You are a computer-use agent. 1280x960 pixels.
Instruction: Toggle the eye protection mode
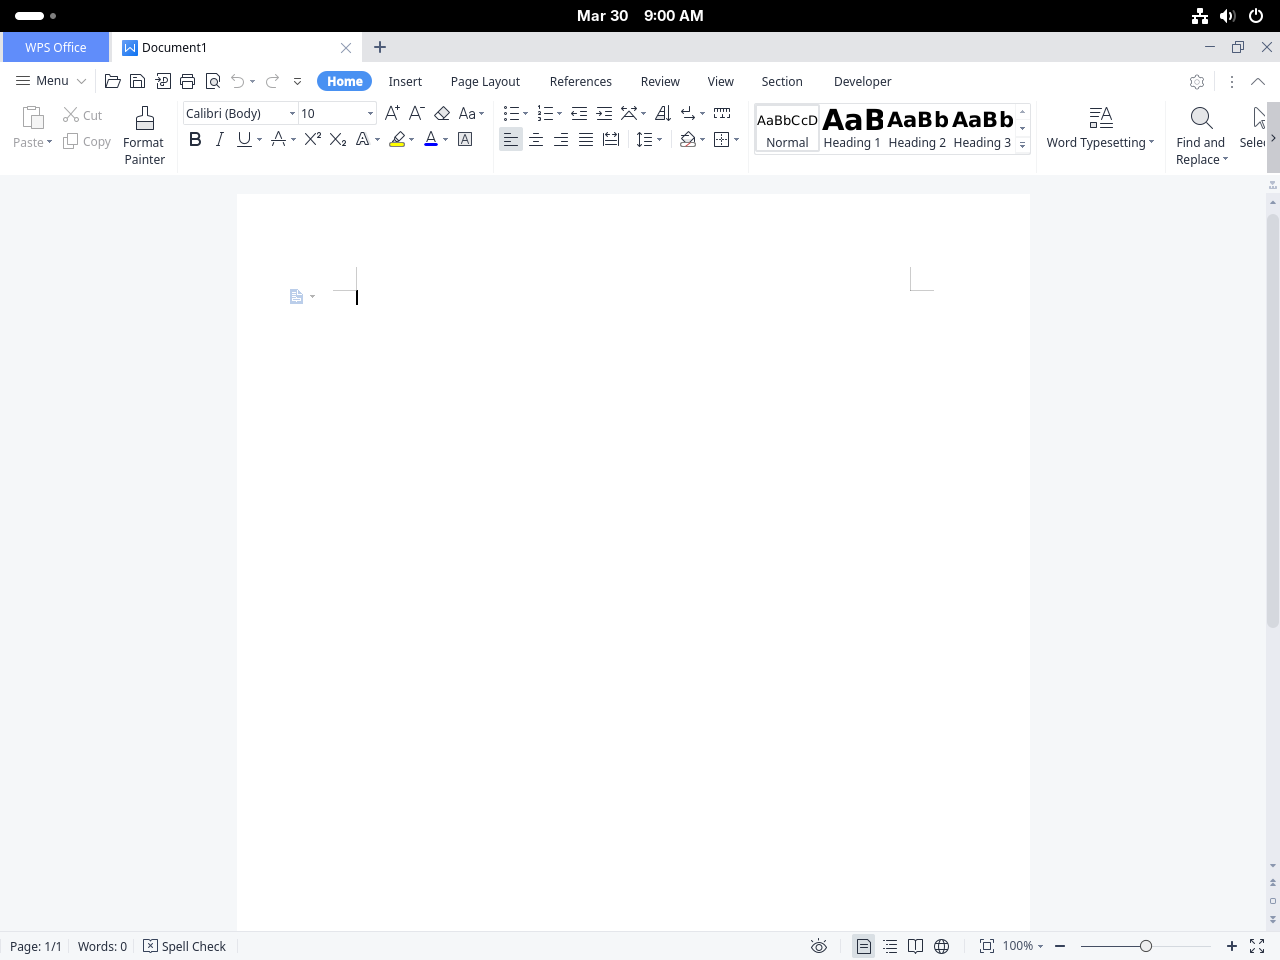(819, 946)
